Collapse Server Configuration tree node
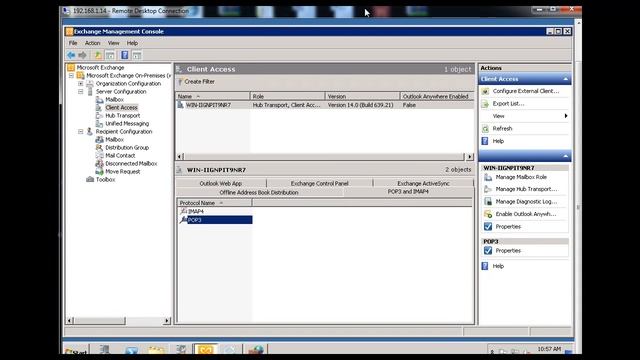This screenshot has width=640, height=360. [x=80, y=91]
